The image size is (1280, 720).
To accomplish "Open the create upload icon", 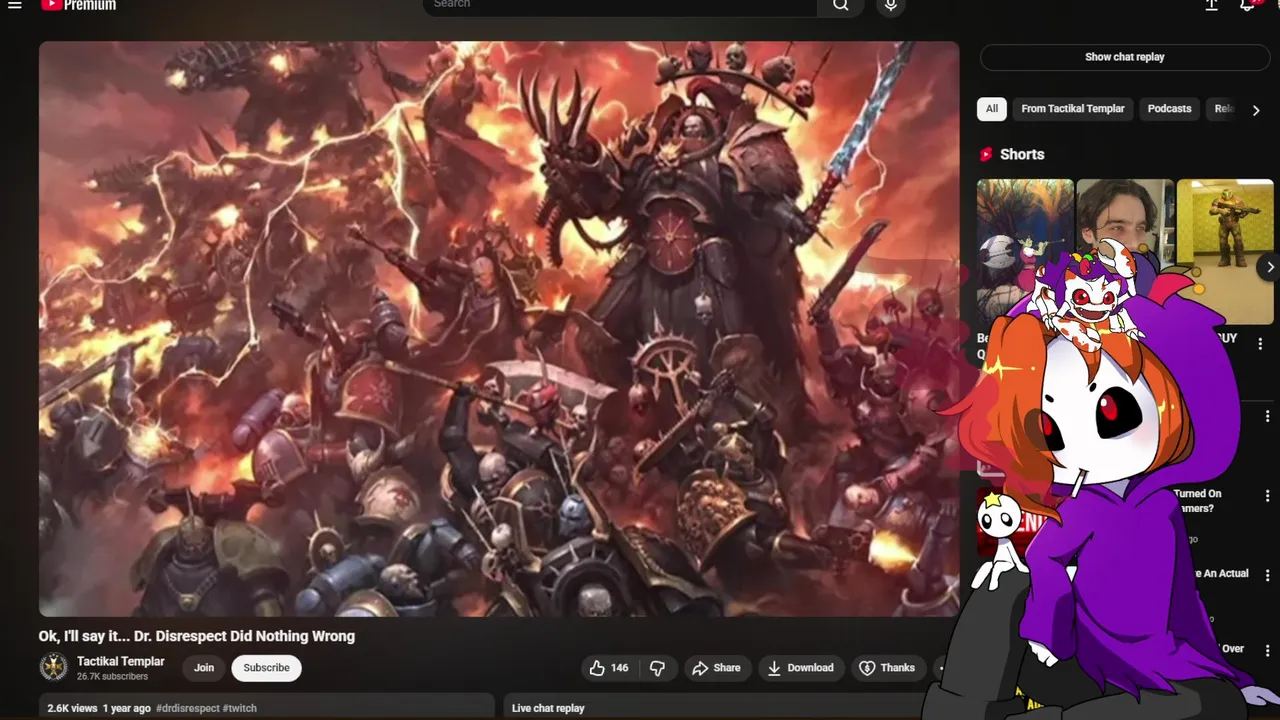I will [1211, 5].
